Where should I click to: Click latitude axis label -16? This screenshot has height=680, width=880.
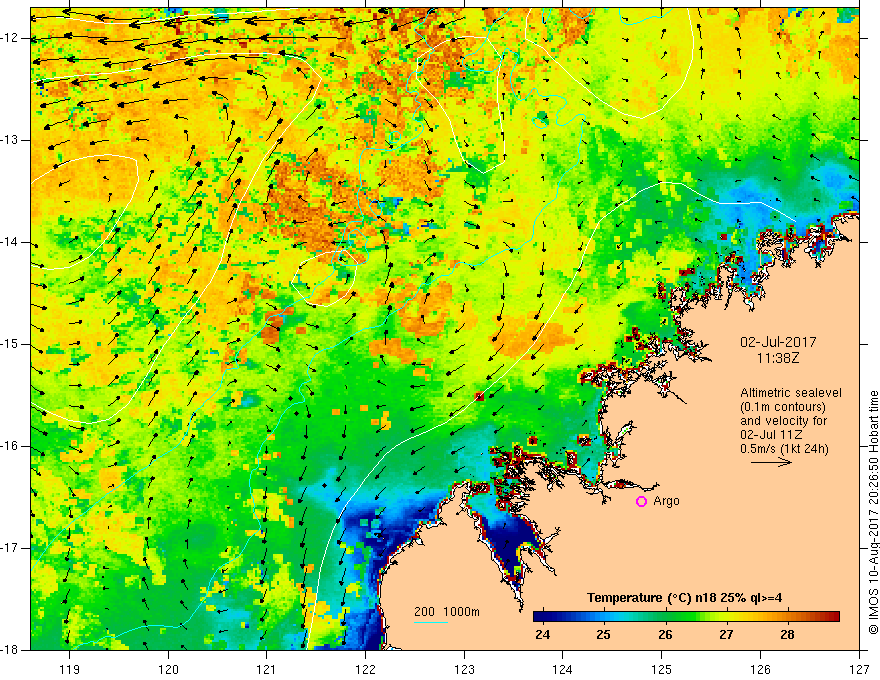pos(10,446)
